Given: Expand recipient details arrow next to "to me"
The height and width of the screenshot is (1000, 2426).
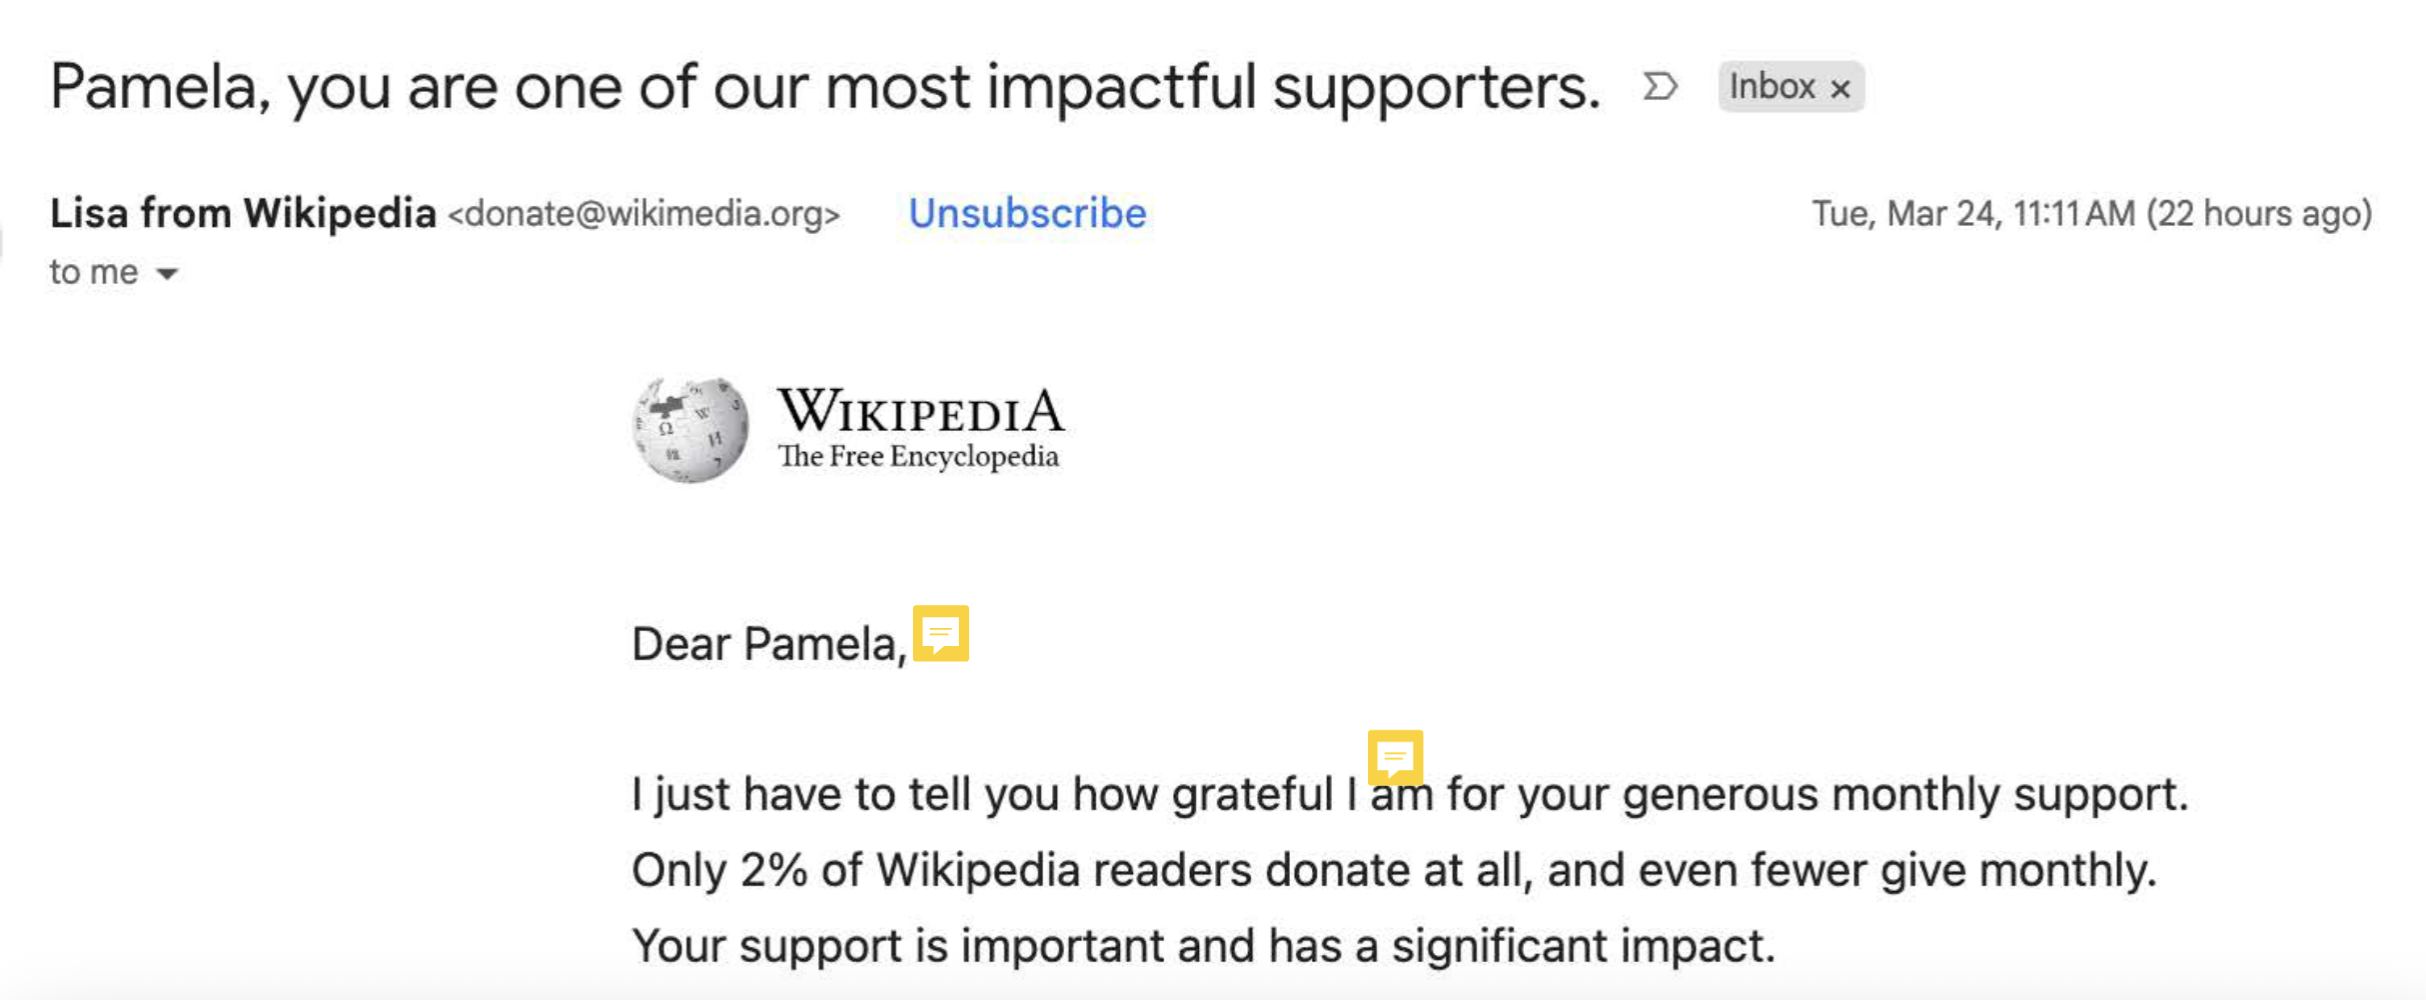Looking at the screenshot, I should tap(168, 273).
